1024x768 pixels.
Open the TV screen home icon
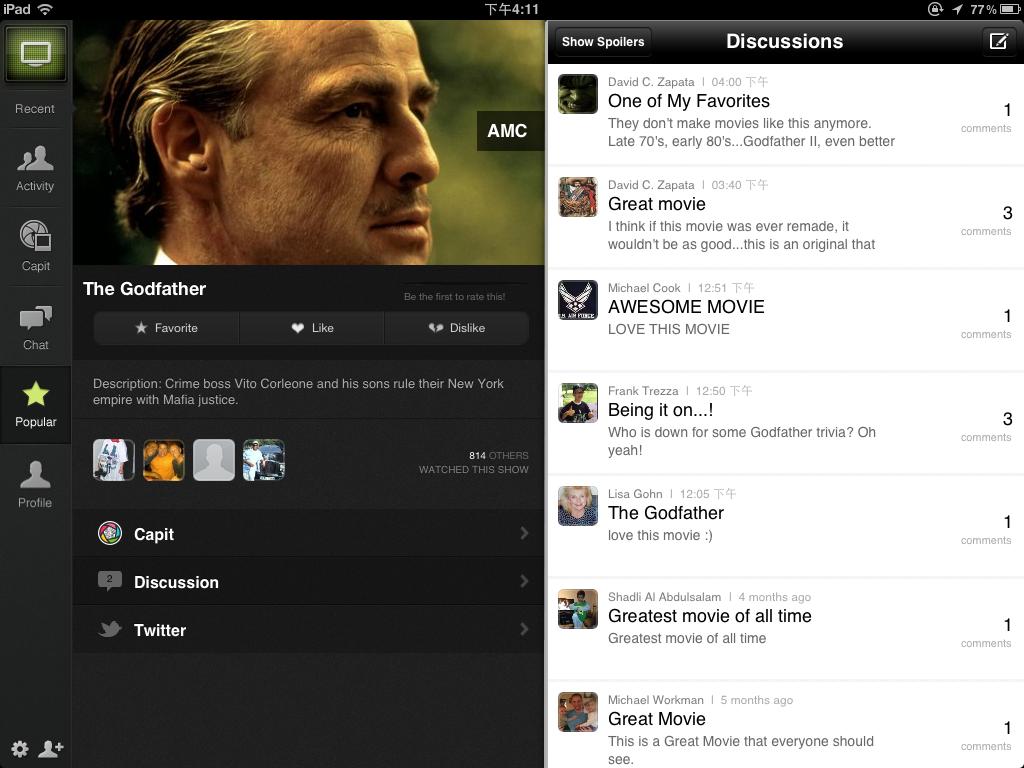35,54
